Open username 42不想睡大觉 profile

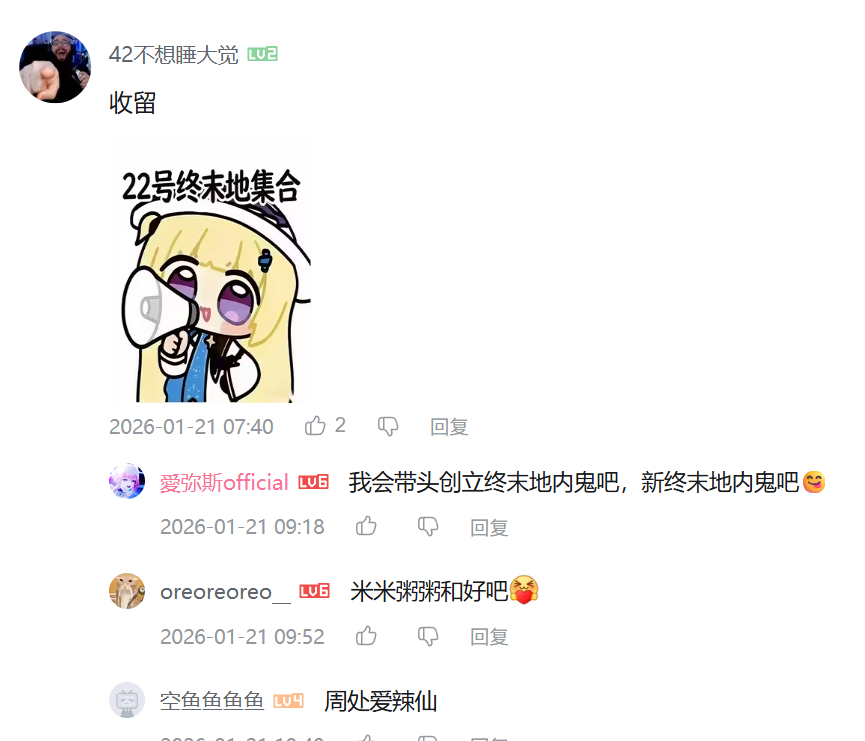pos(173,55)
